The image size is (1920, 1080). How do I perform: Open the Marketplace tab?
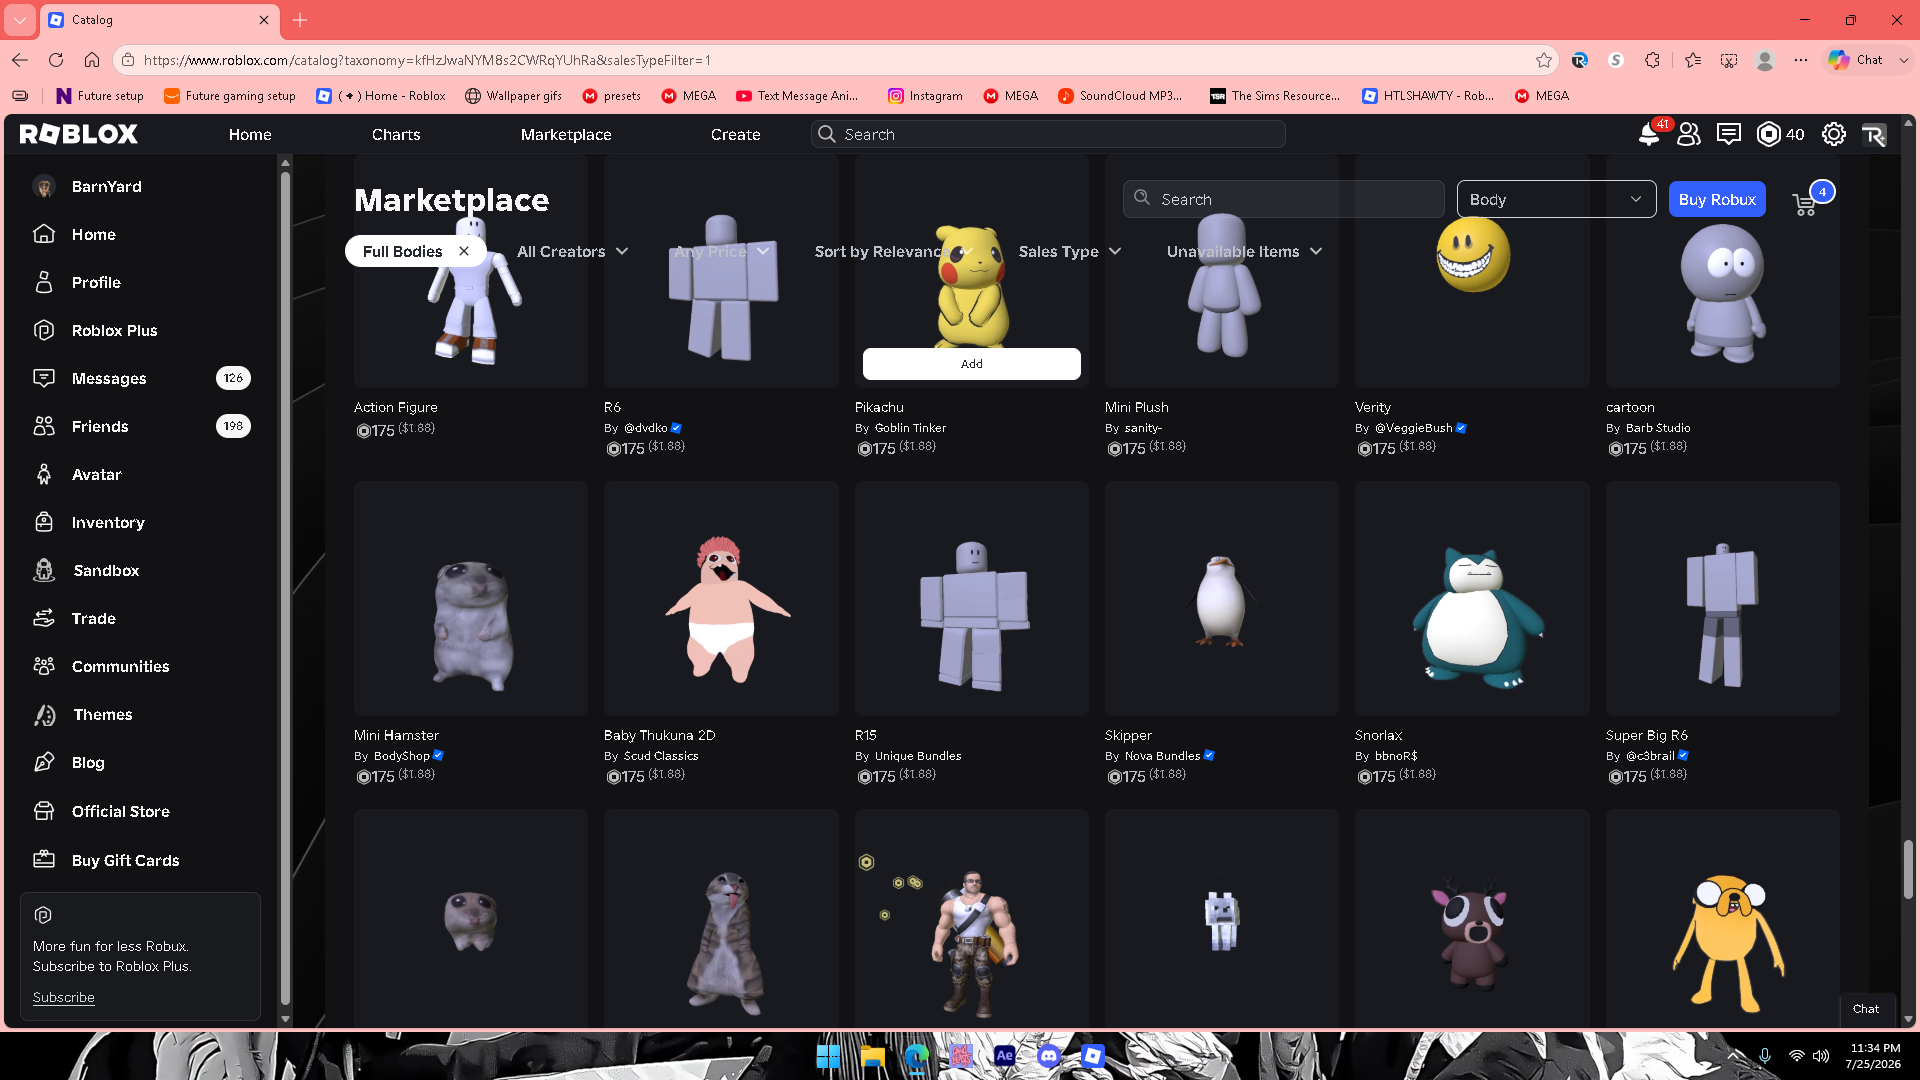(x=566, y=134)
